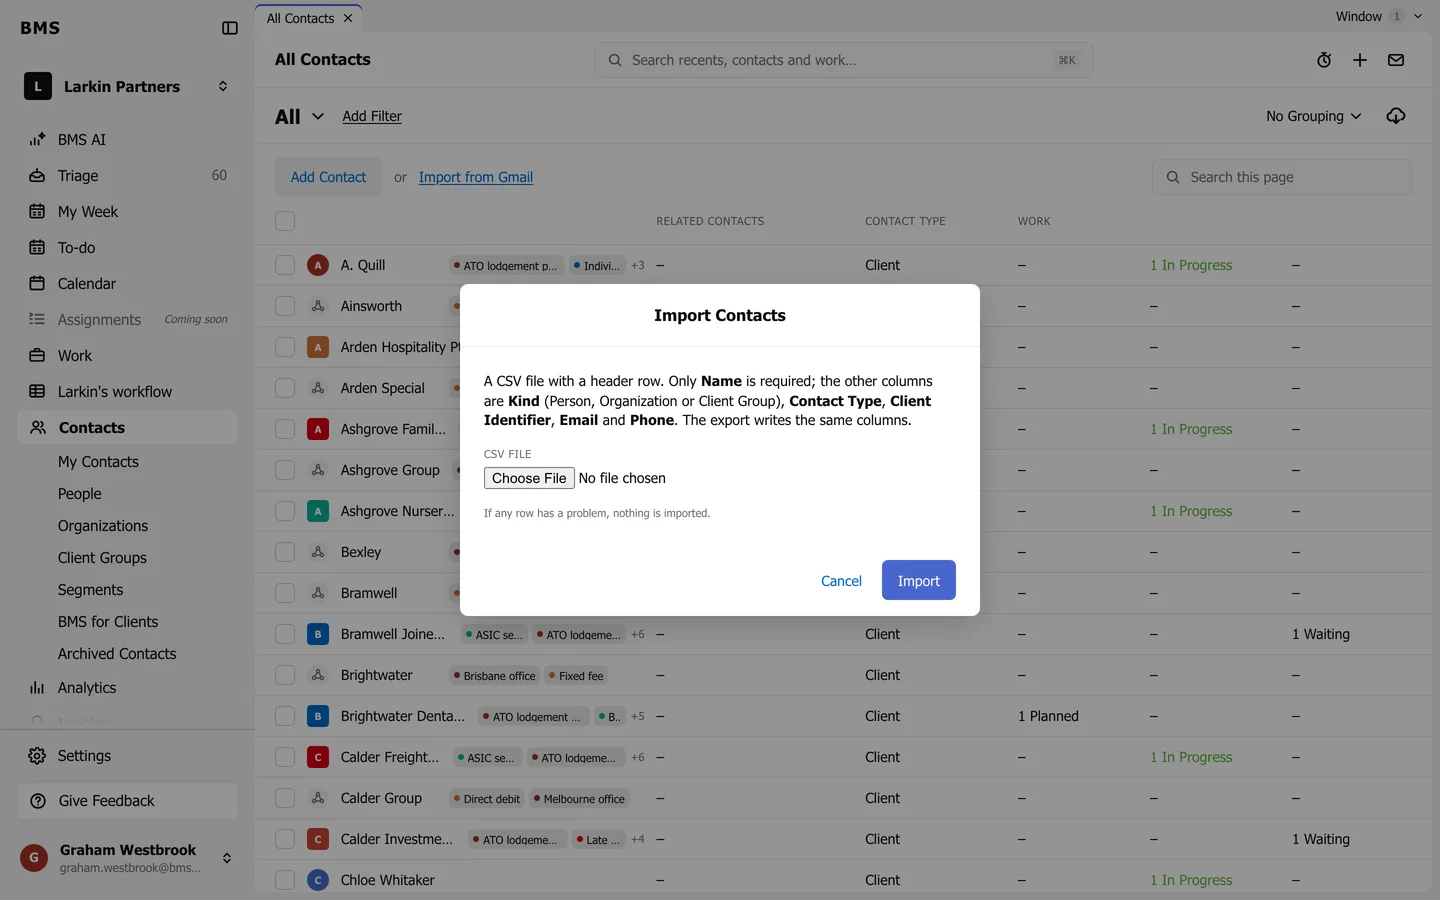1440x900 pixels.
Task: Close the All Contacts tab
Action: click(x=348, y=18)
